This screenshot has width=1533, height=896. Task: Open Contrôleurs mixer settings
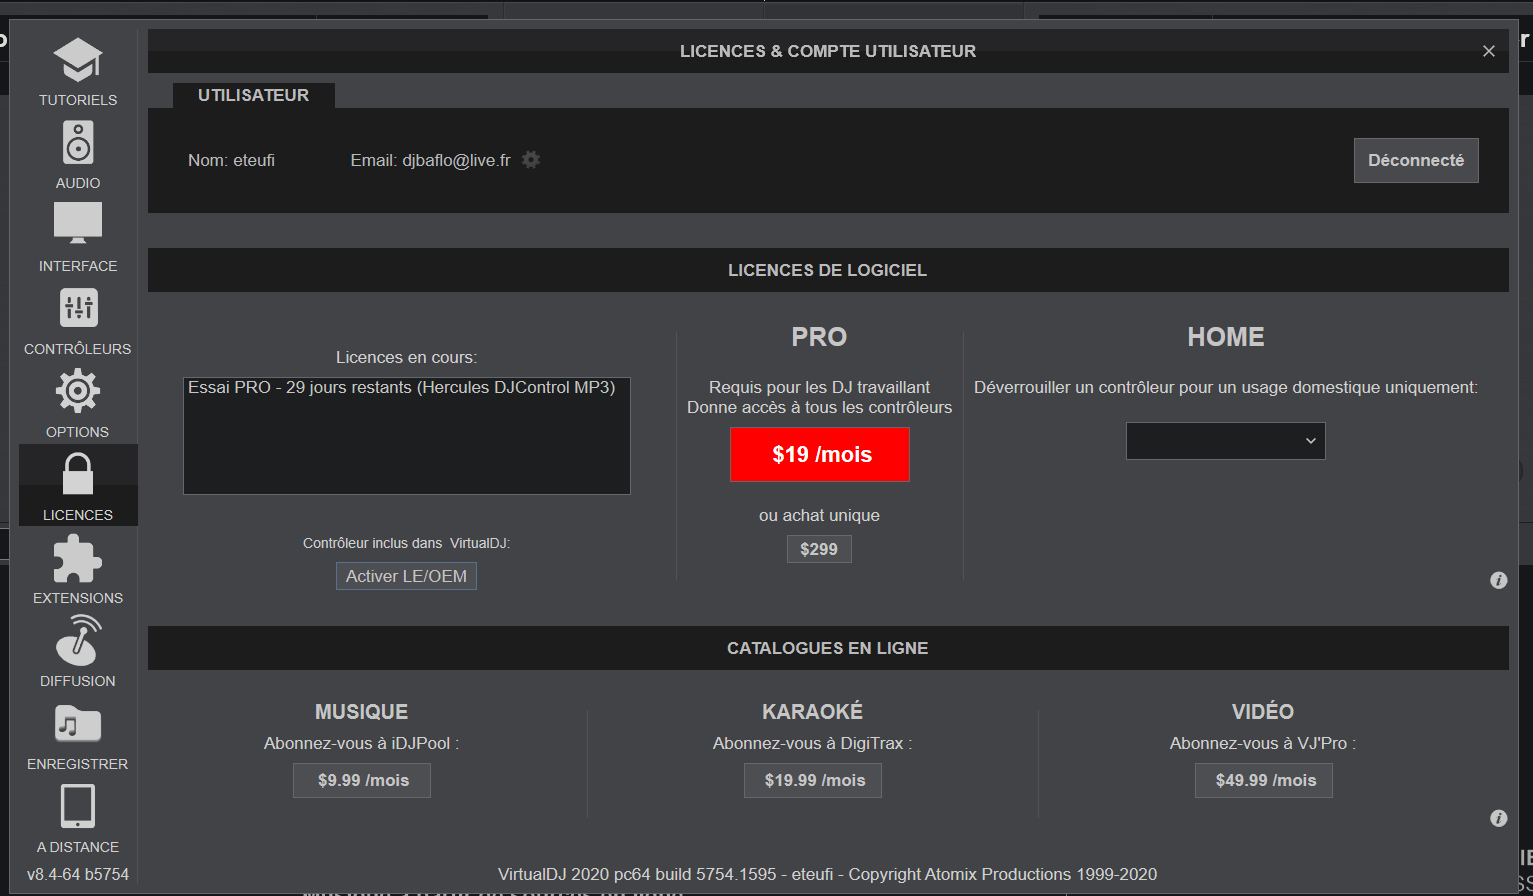78,320
